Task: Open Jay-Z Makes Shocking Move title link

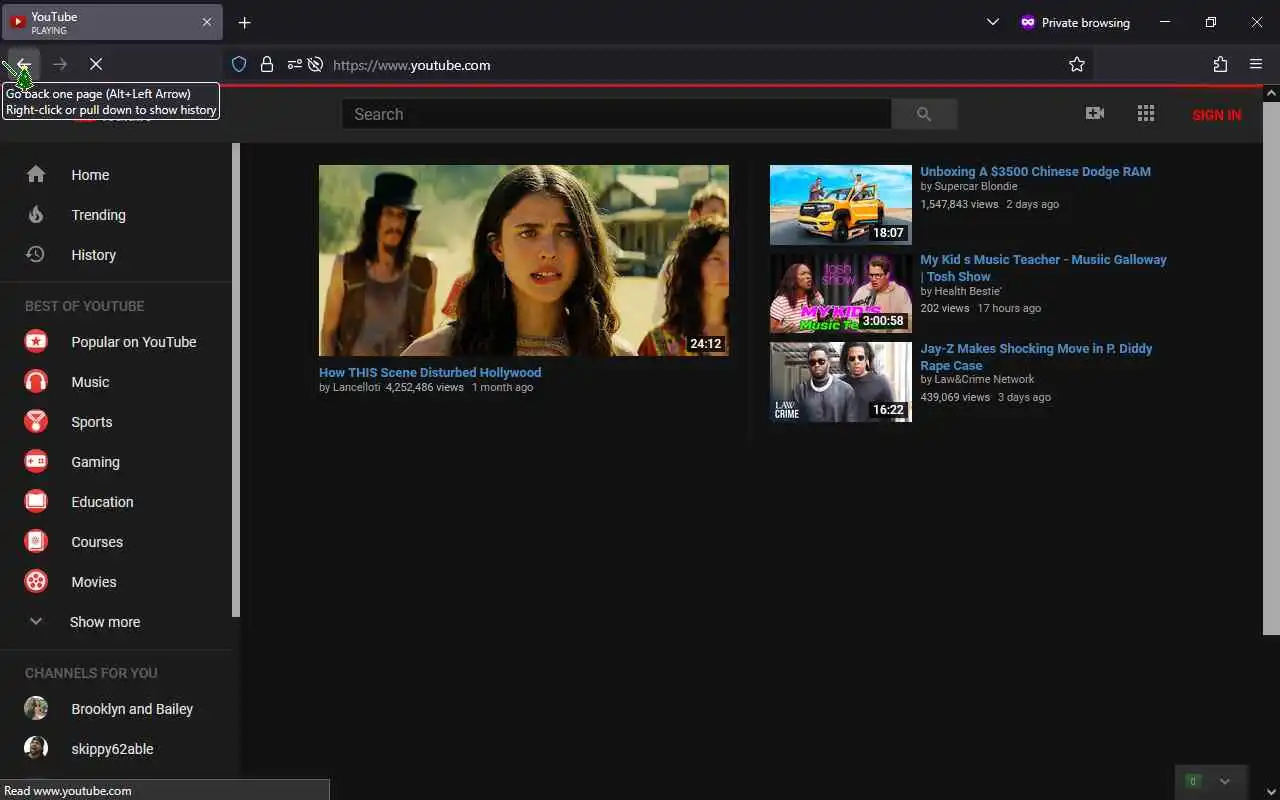Action: 1036,357
